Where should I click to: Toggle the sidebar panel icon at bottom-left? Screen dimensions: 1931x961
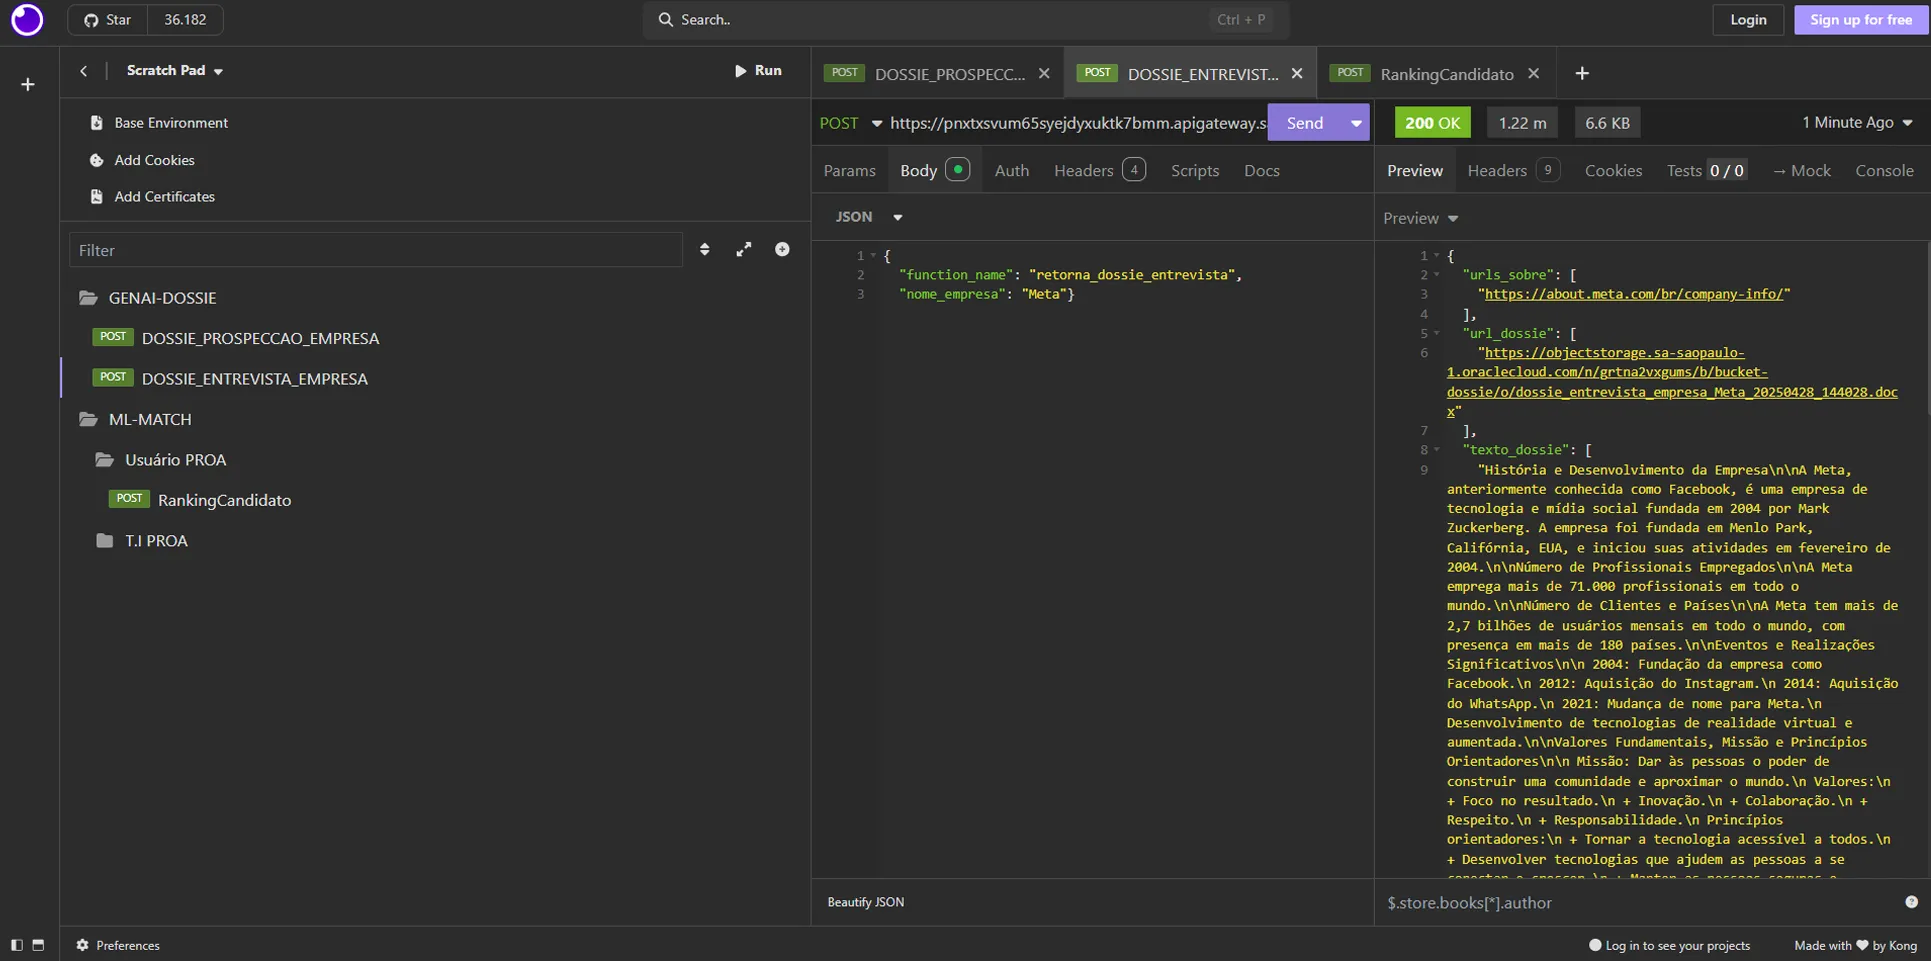(x=16, y=945)
